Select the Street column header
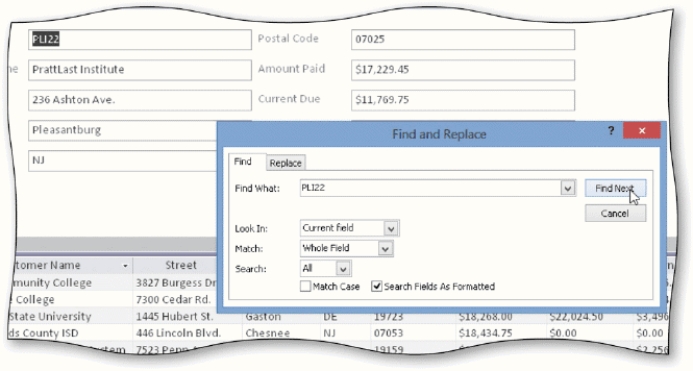Viewport: 693px width, 371px height. coord(181,265)
